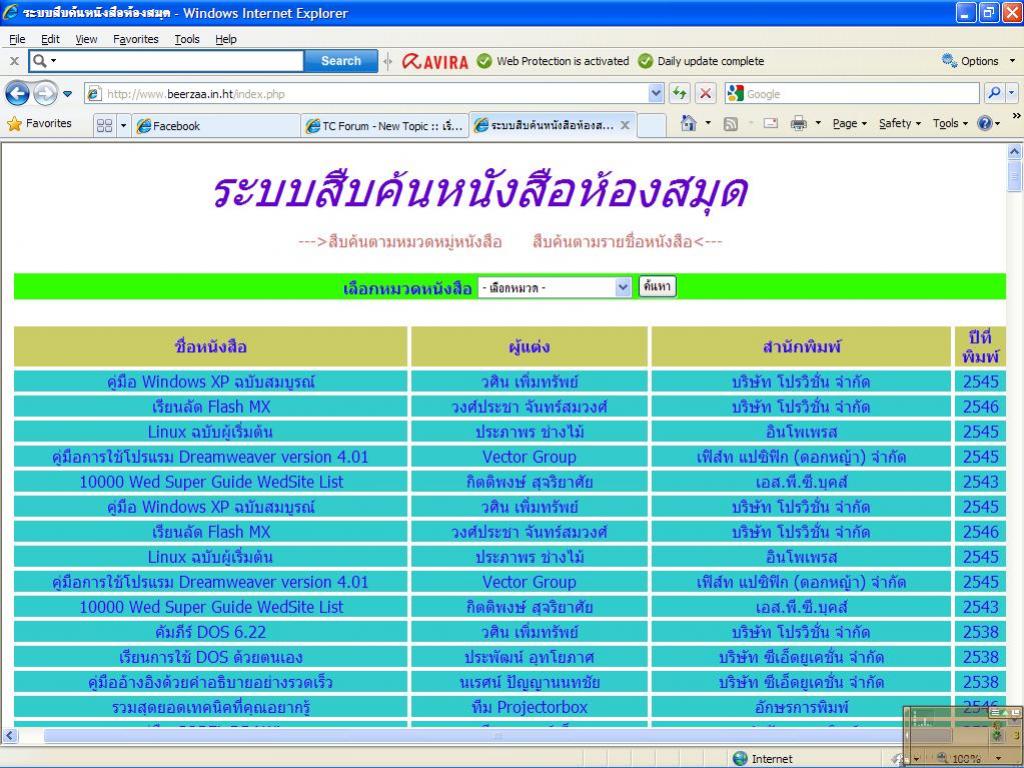The image size is (1024, 768).
Task: Click 'อักษรการพิมพ์' publisher cell
Action: [x=801, y=707]
